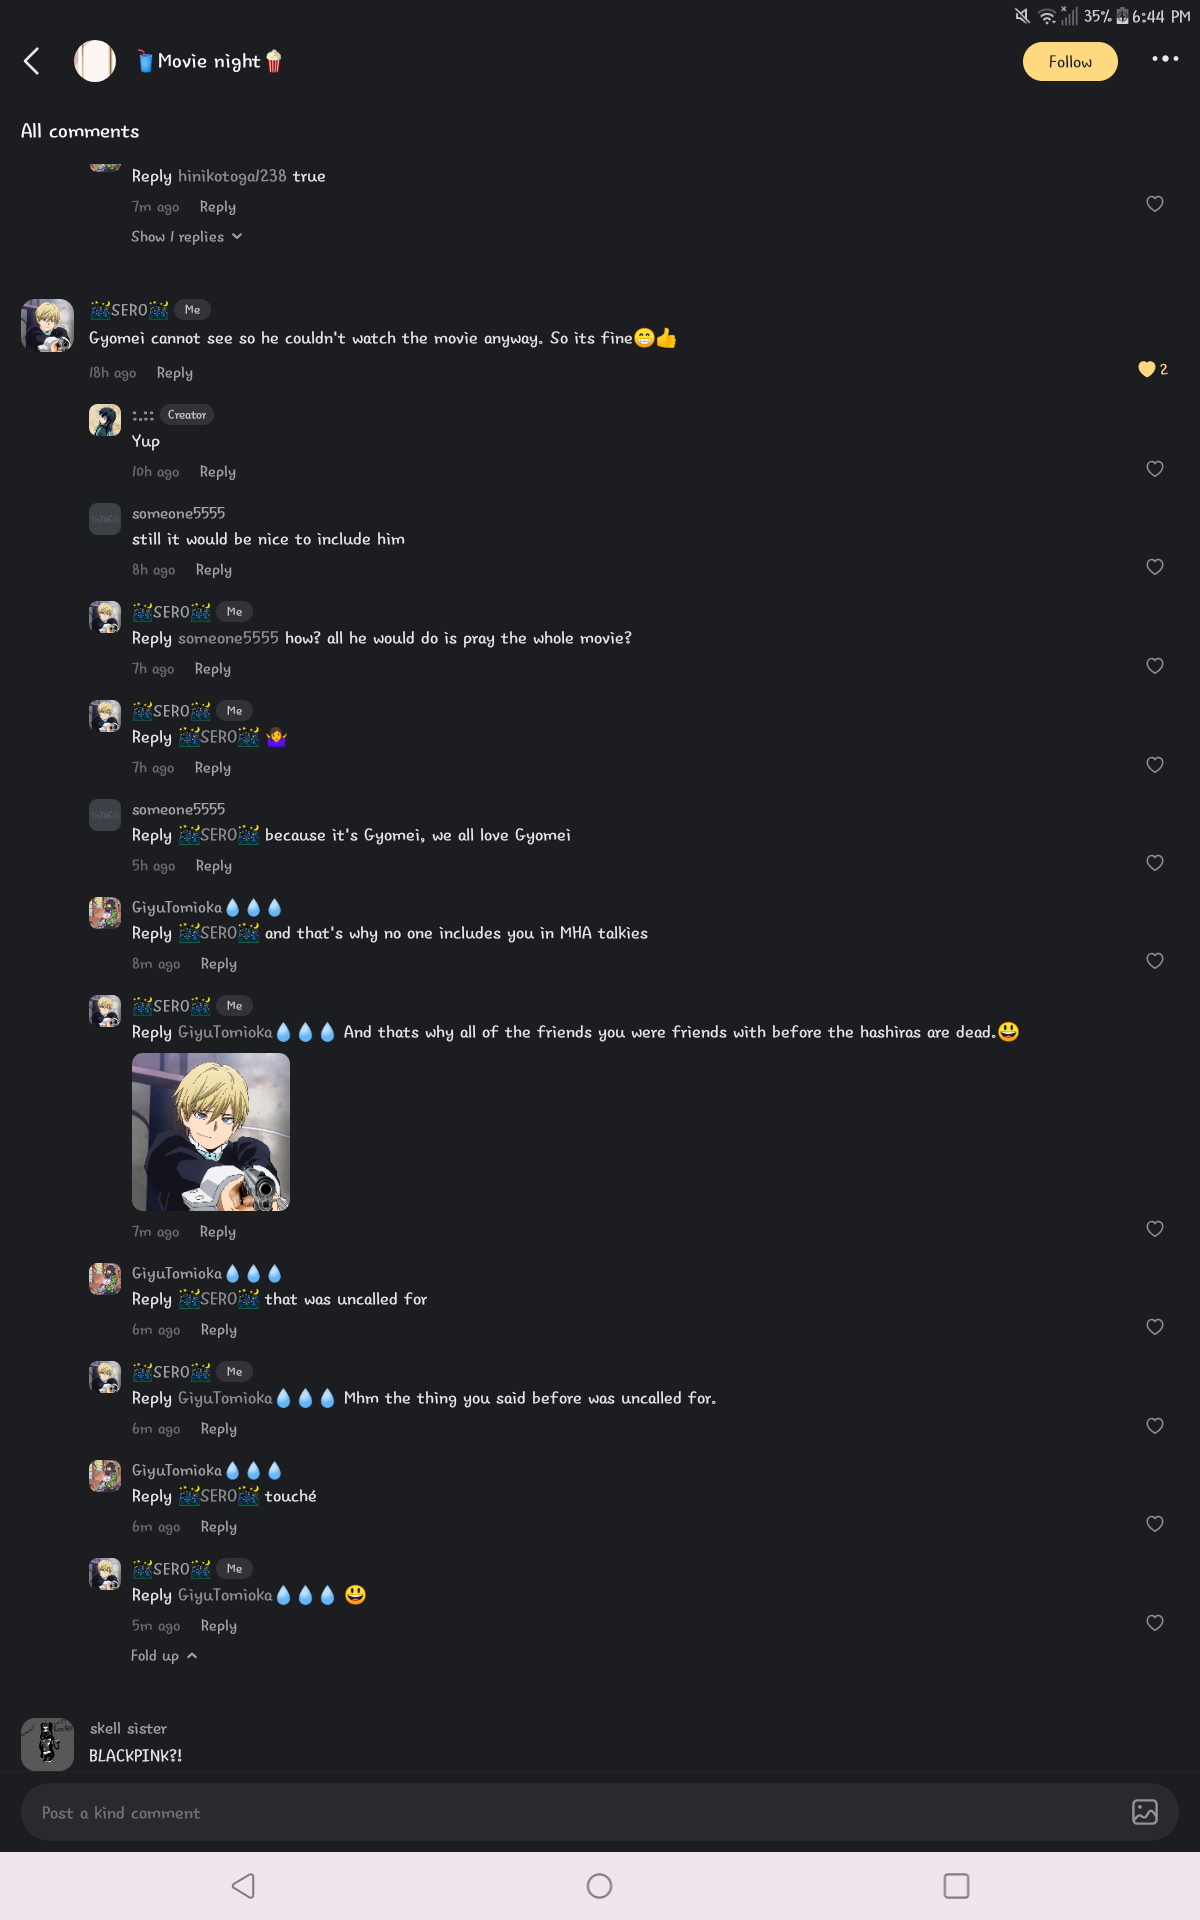Follow the Movie night post creator
The image size is (1200, 1920).
pos(1070,62)
